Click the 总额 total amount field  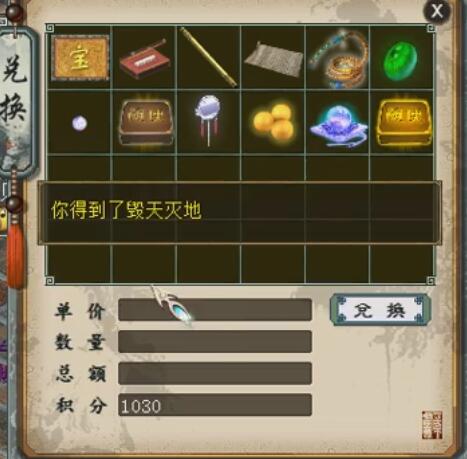pos(215,373)
